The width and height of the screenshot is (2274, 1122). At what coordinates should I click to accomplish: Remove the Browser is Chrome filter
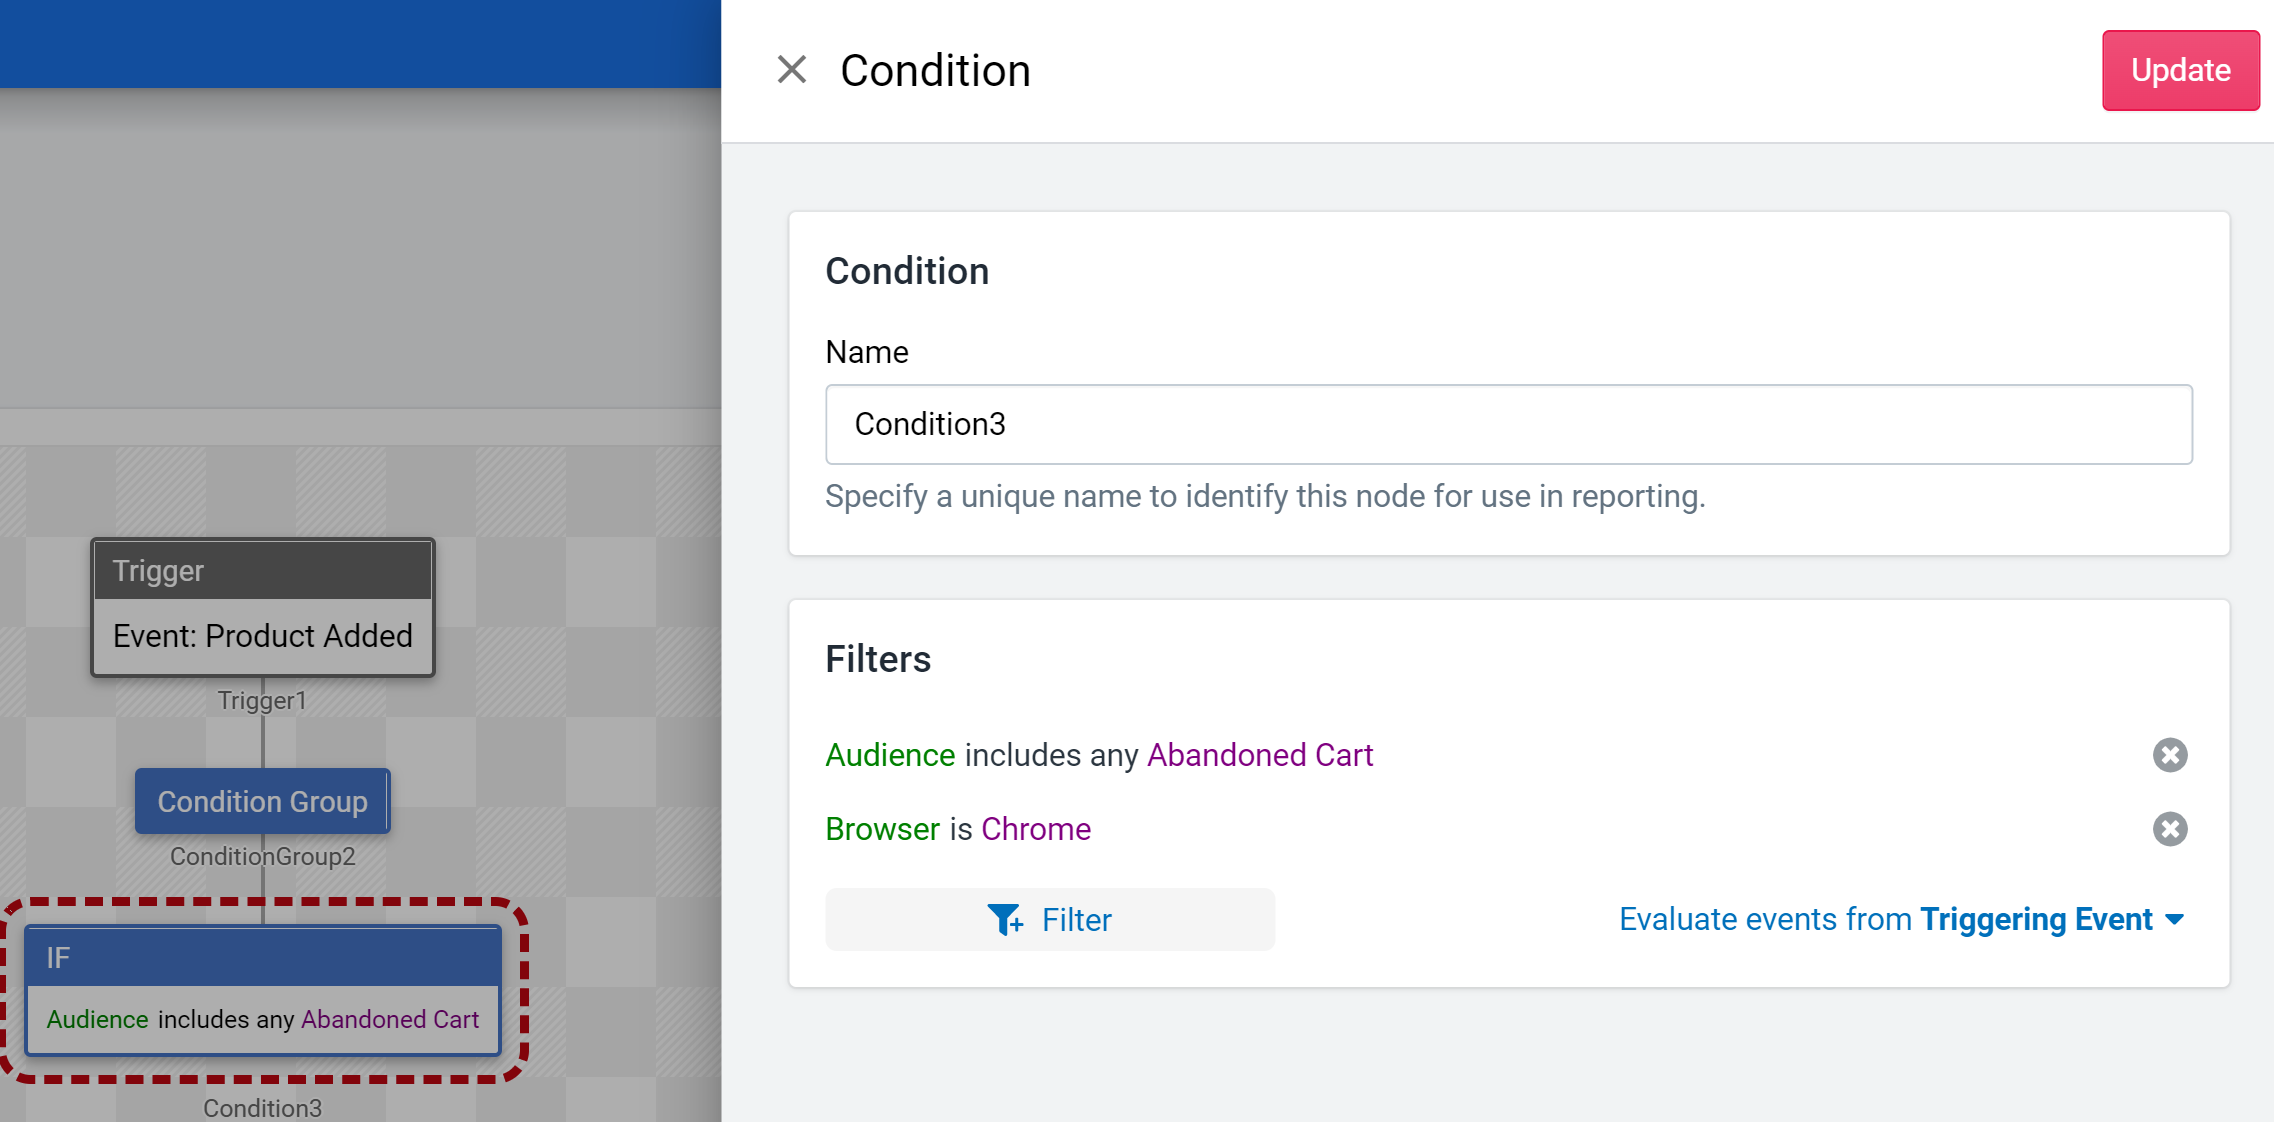coord(2169,829)
